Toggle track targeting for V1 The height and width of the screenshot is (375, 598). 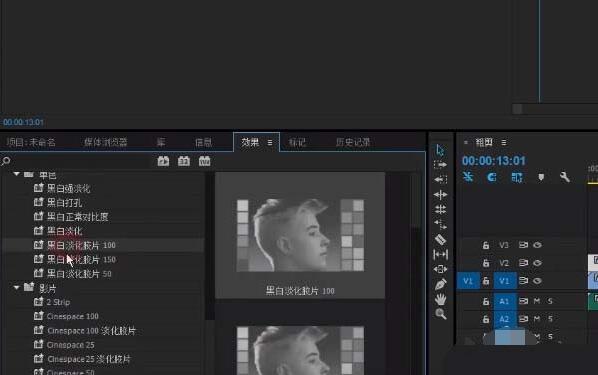[x=504, y=281]
